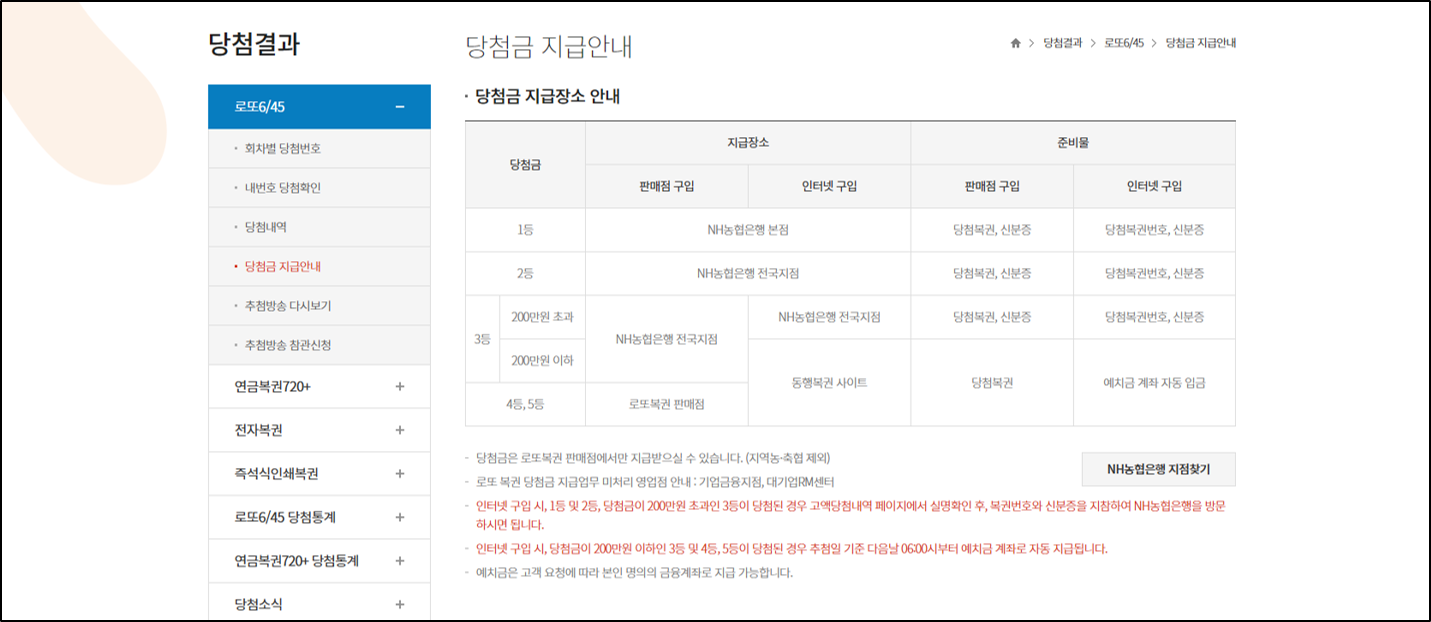
Task: Click 예치금 계좌 자동 입금 cell
Action: tap(1155, 382)
